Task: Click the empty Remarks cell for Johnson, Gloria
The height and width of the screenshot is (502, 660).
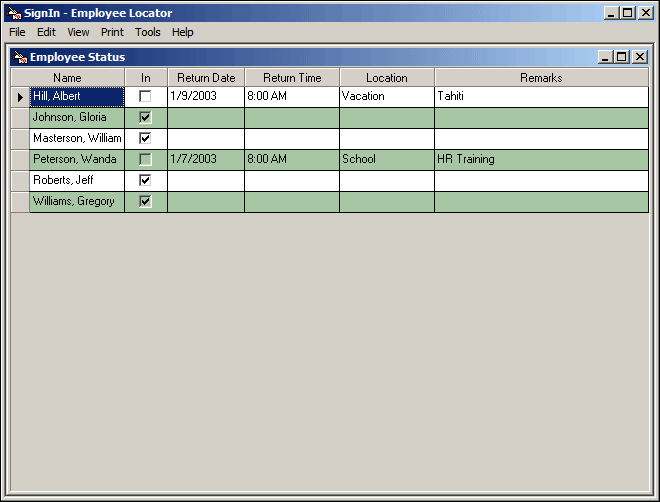Action: [541, 118]
